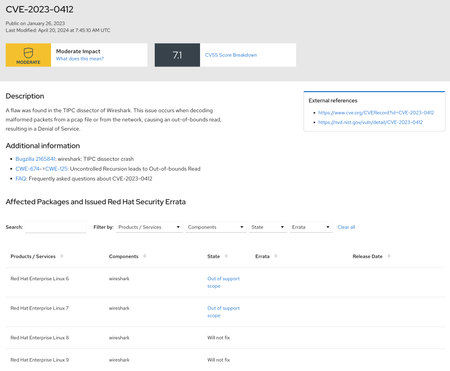The width and height of the screenshot is (450, 371).
Task: Open the CWE-674 link
Action: coord(28,169)
